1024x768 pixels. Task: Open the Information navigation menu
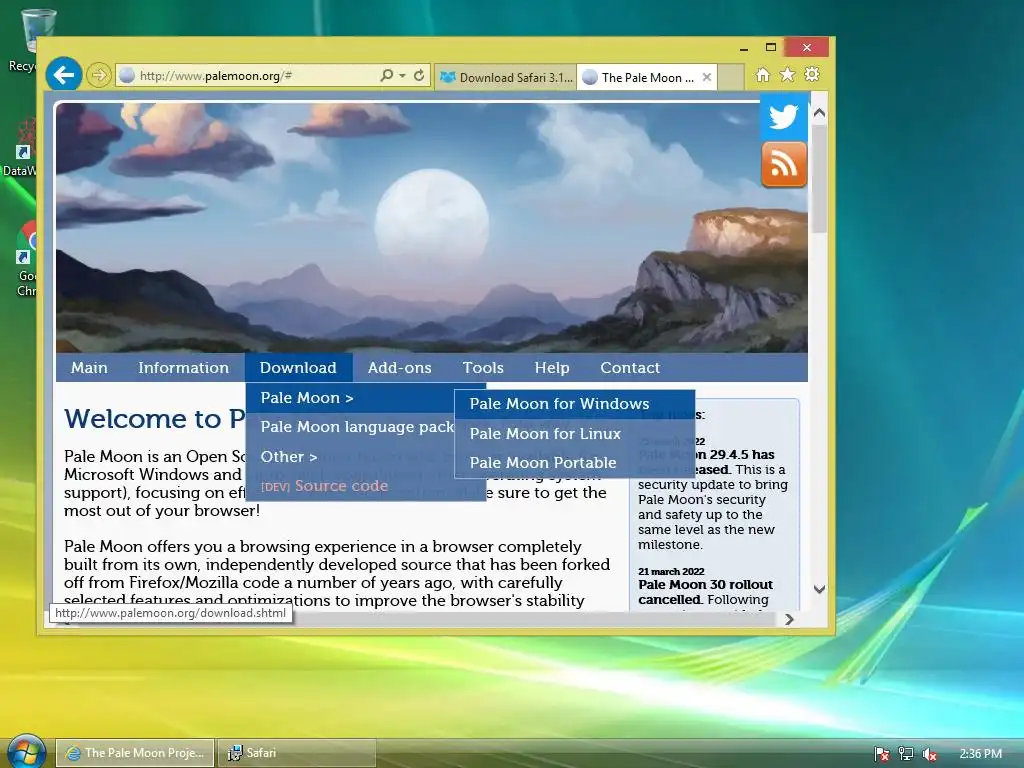(184, 368)
